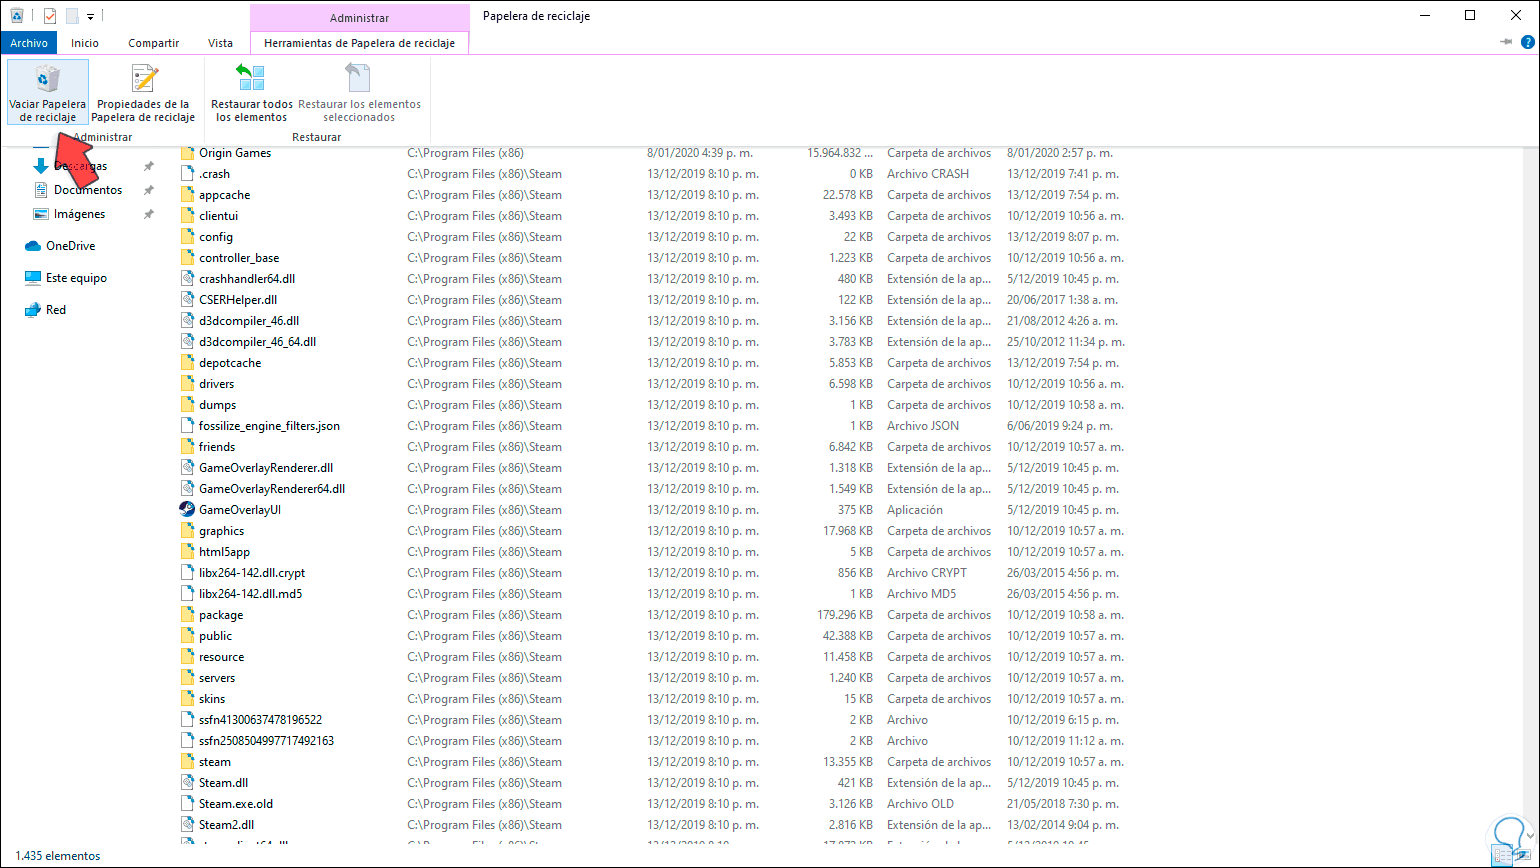The height and width of the screenshot is (868, 1540).
Task: Click the Steam2.dll file icon
Action: pyautogui.click(x=187, y=825)
